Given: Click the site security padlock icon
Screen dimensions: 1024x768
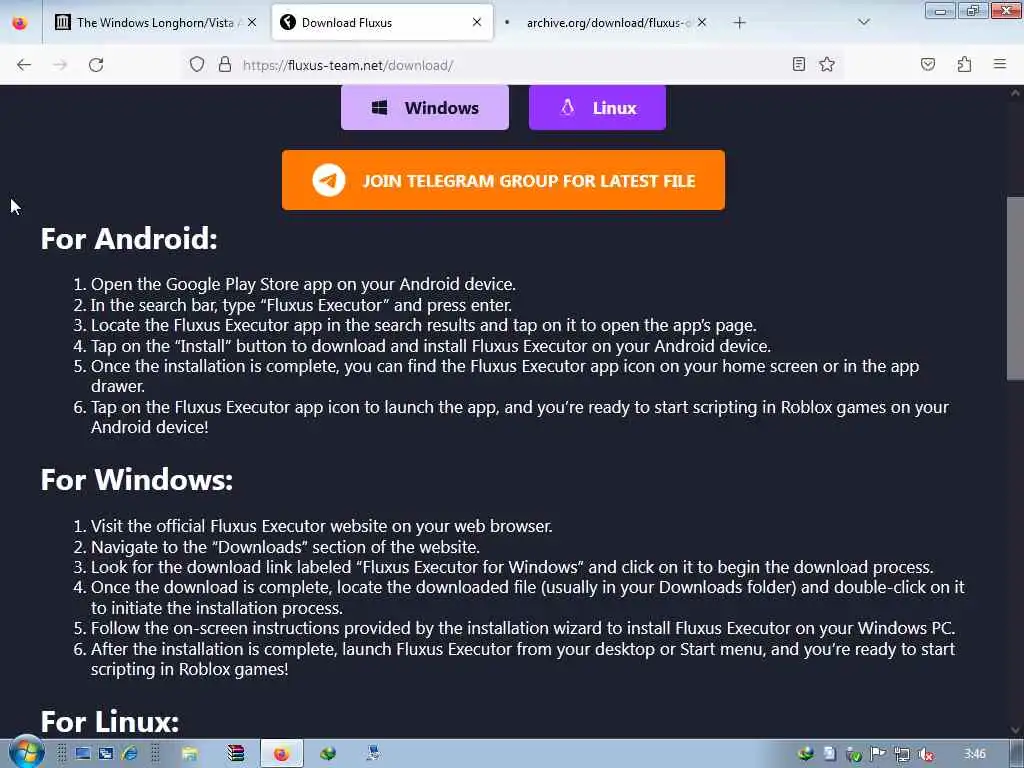Looking at the screenshot, I should click(x=225, y=65).
